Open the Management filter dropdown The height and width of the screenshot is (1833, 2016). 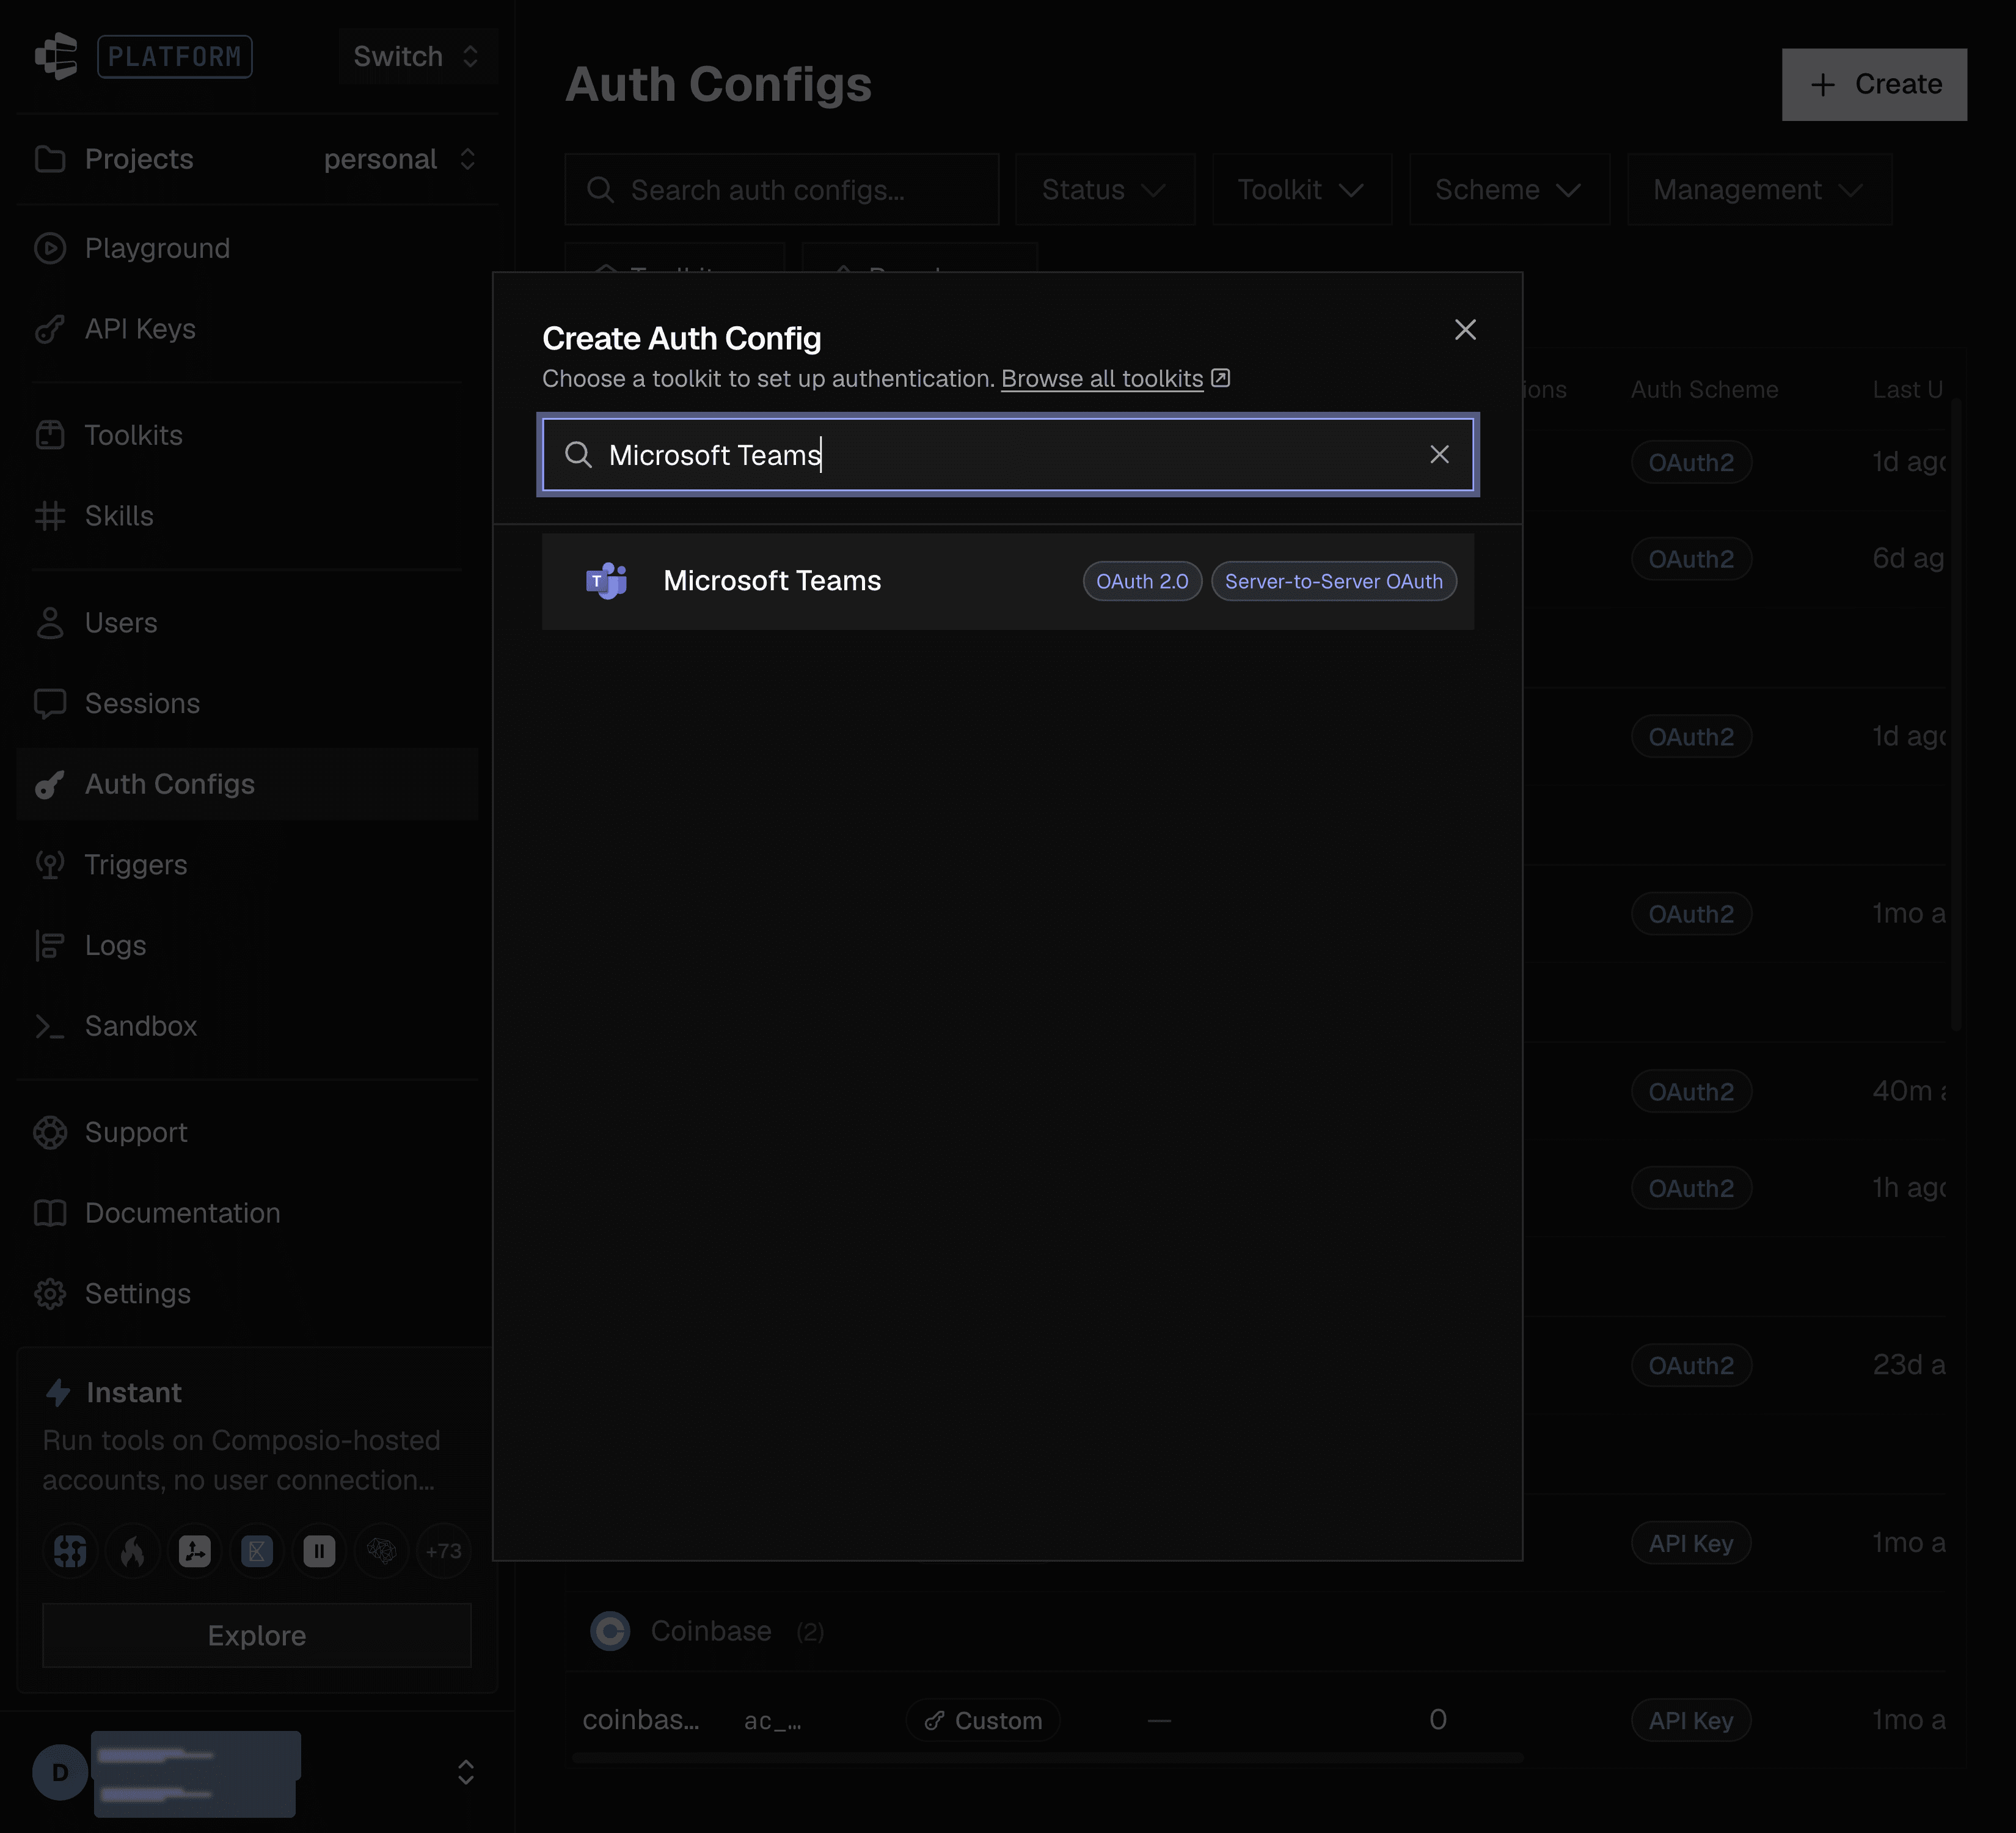pos(1759,190)
